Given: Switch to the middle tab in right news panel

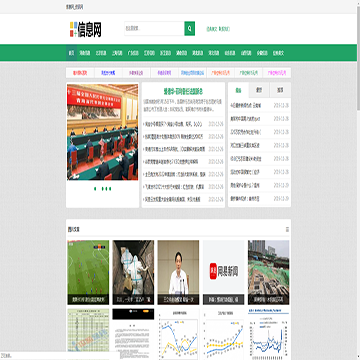Looking at the screenshot, I should point(259,90).
